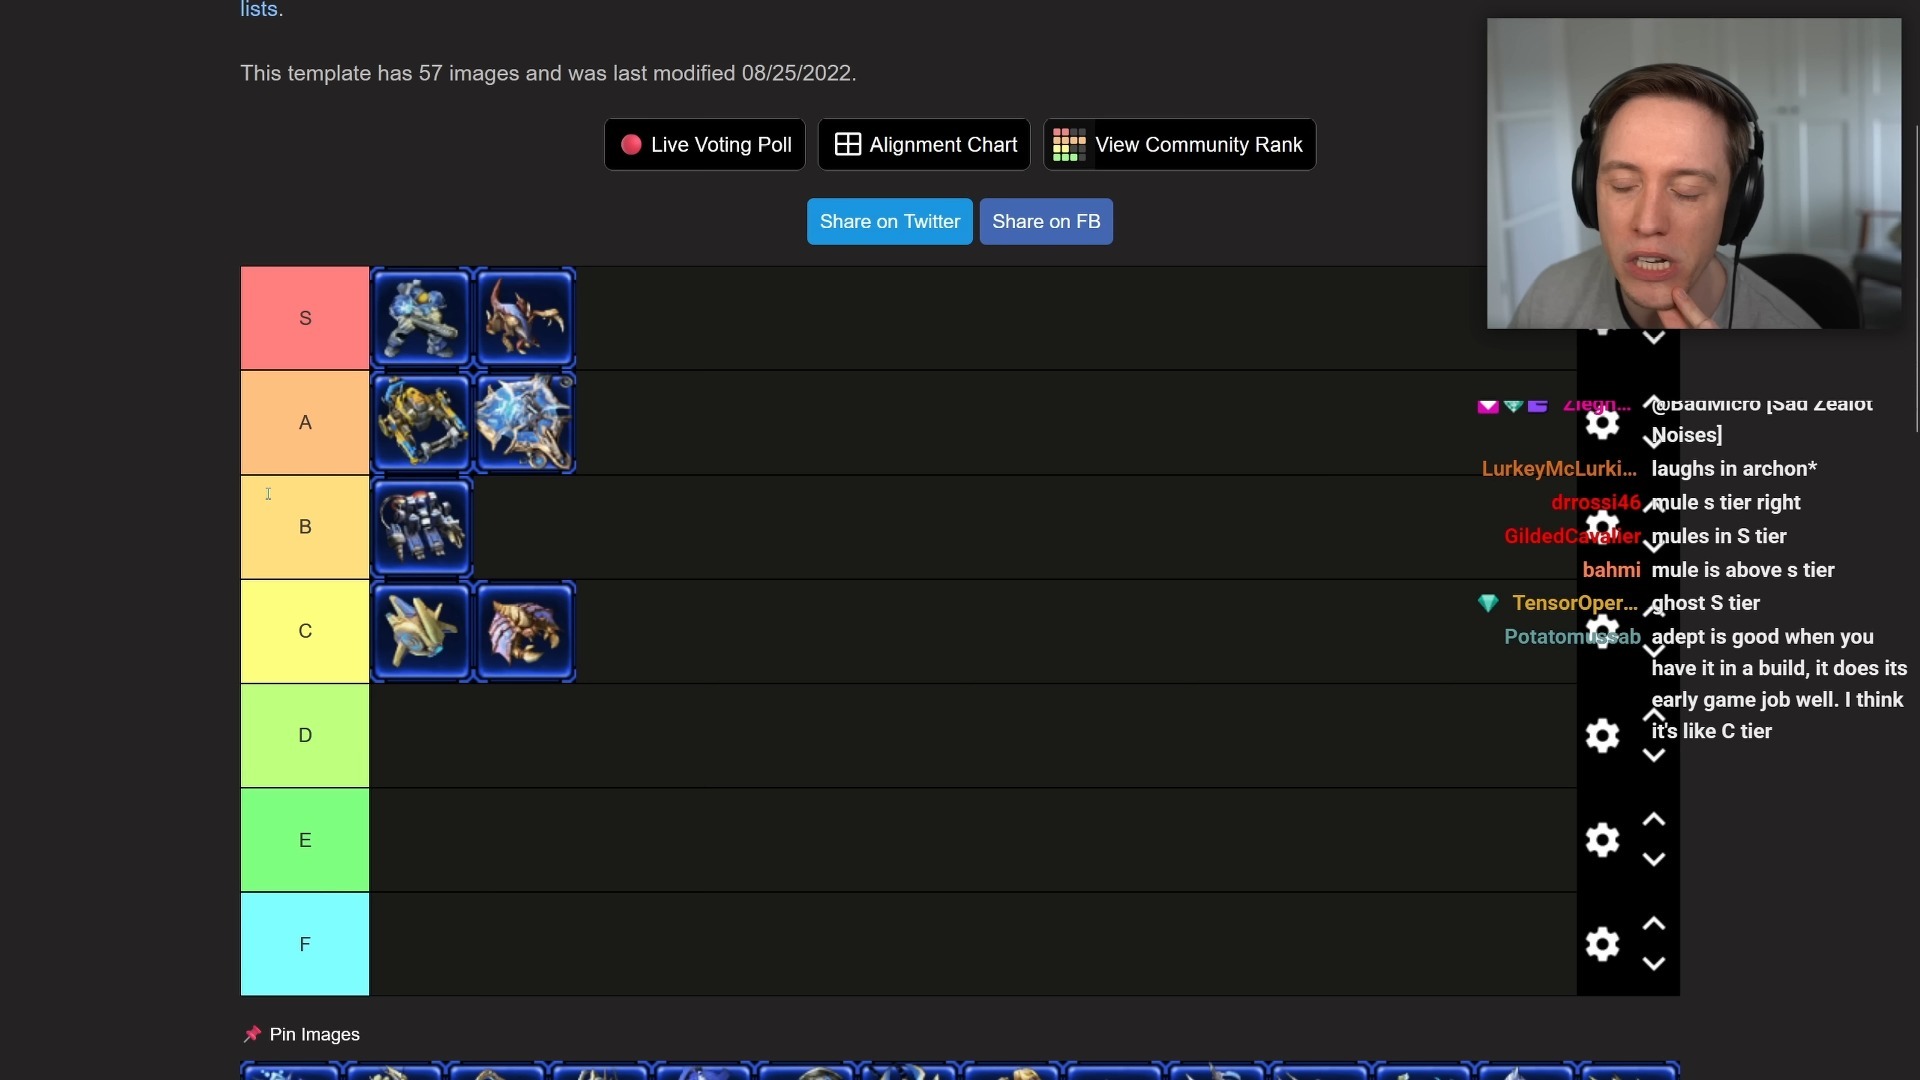Start a Live Voting Poll

[705, 145]
